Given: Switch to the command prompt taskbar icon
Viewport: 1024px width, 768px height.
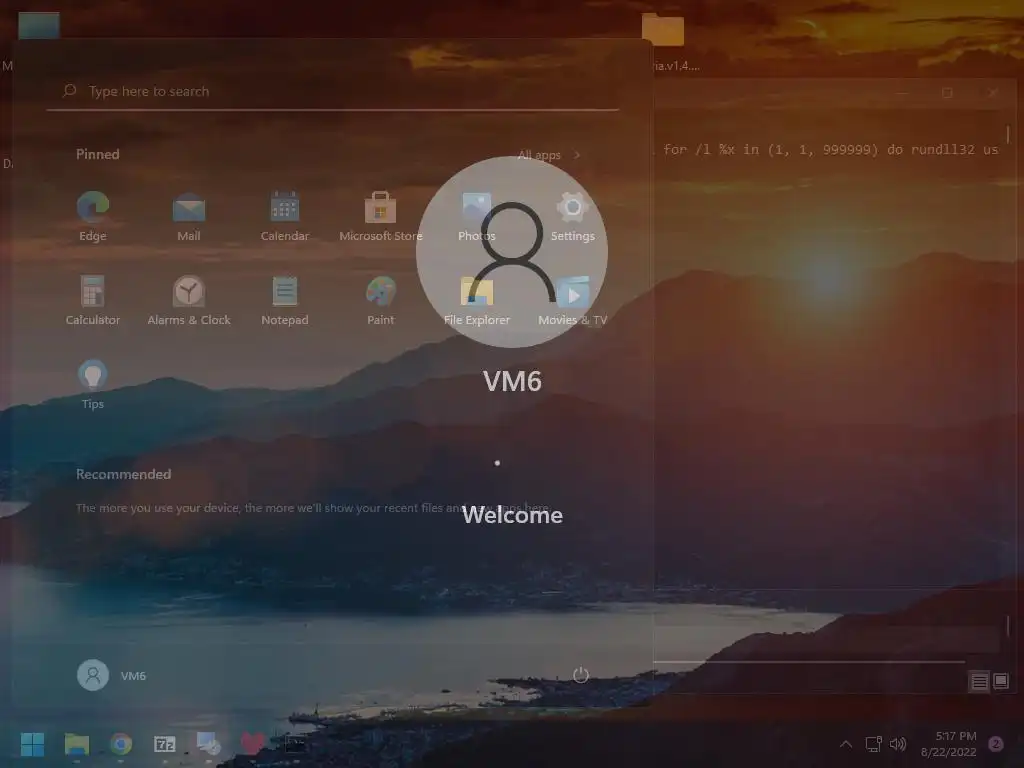Looking at the screenshot, I should [x=295, y=744].
